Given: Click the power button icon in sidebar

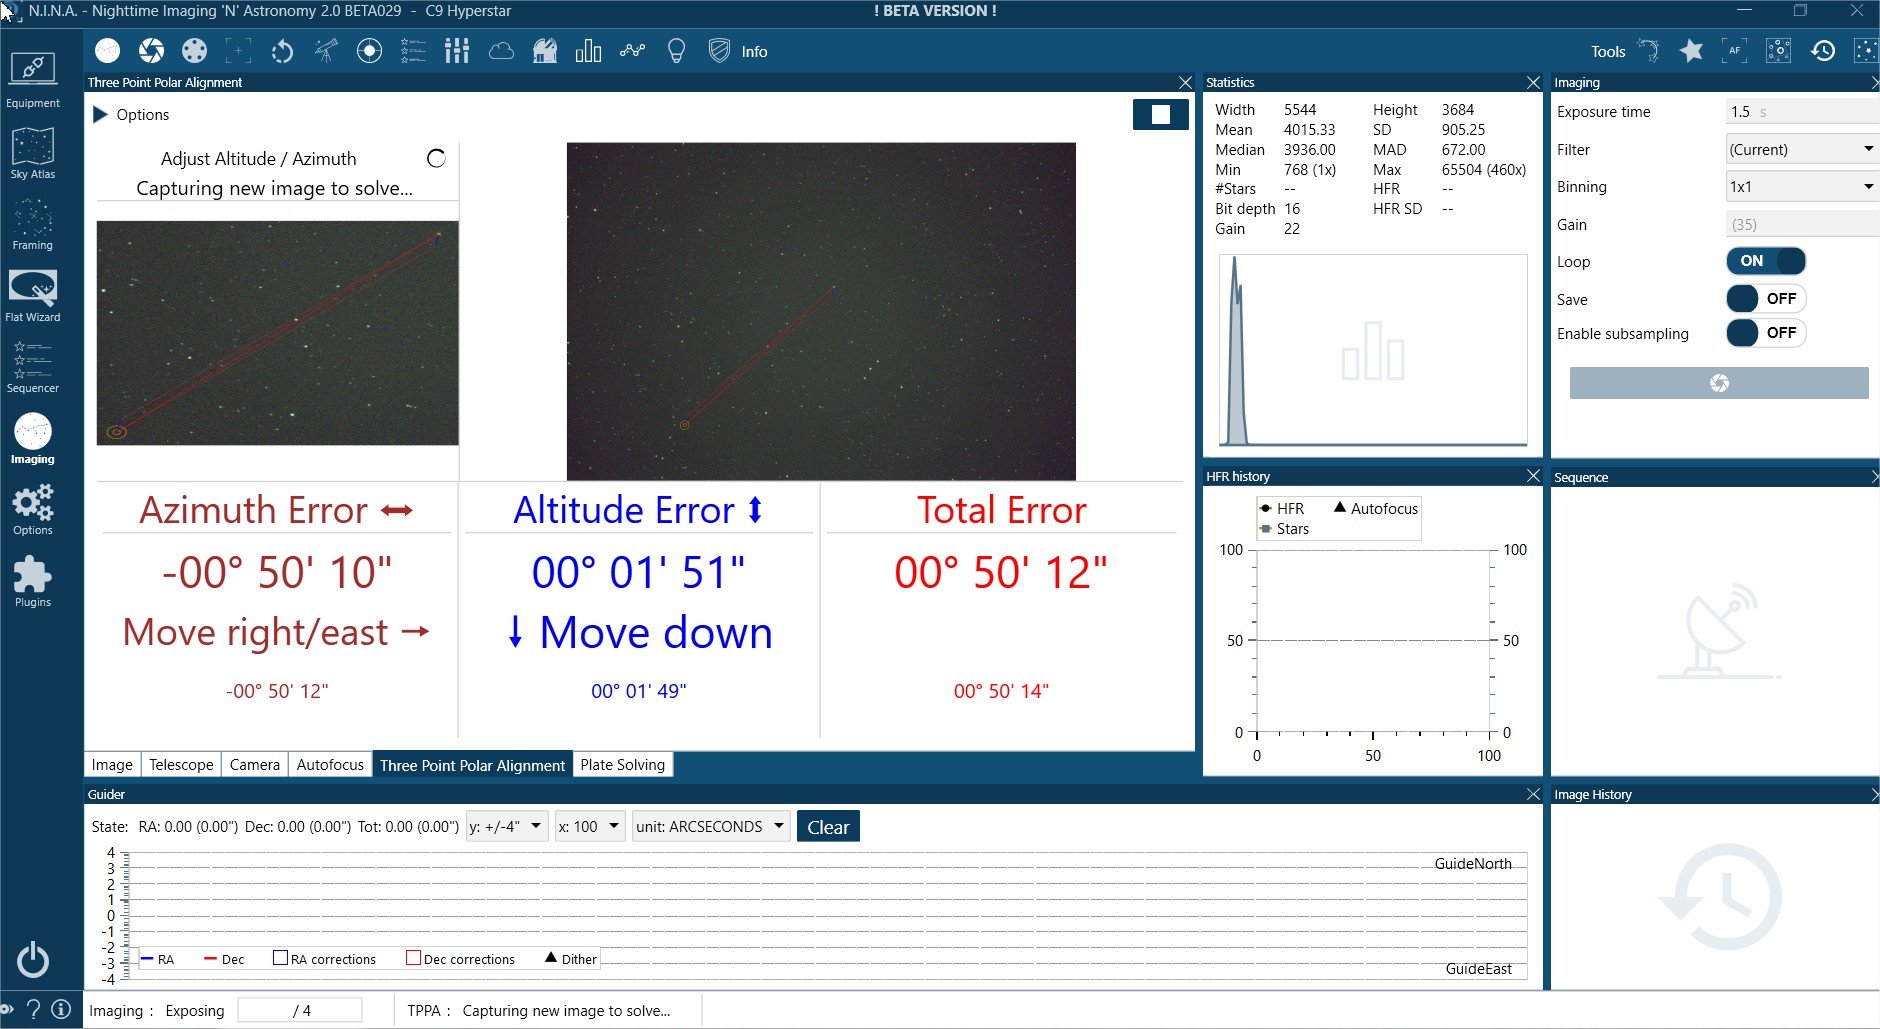Looking at the screenshot, I should click(x=33, y=959).
